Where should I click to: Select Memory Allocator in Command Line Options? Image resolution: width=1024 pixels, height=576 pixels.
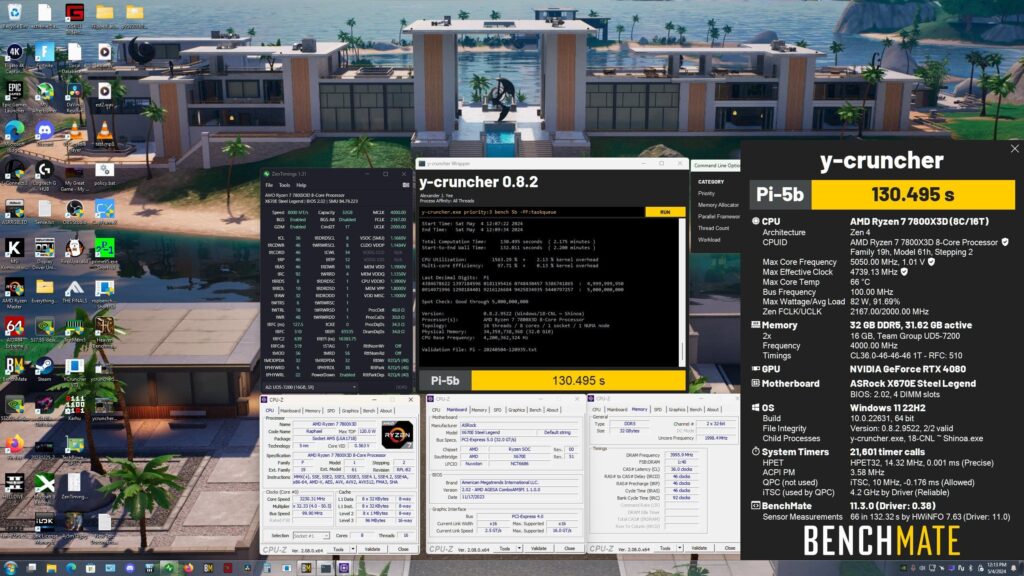[718, 205]
